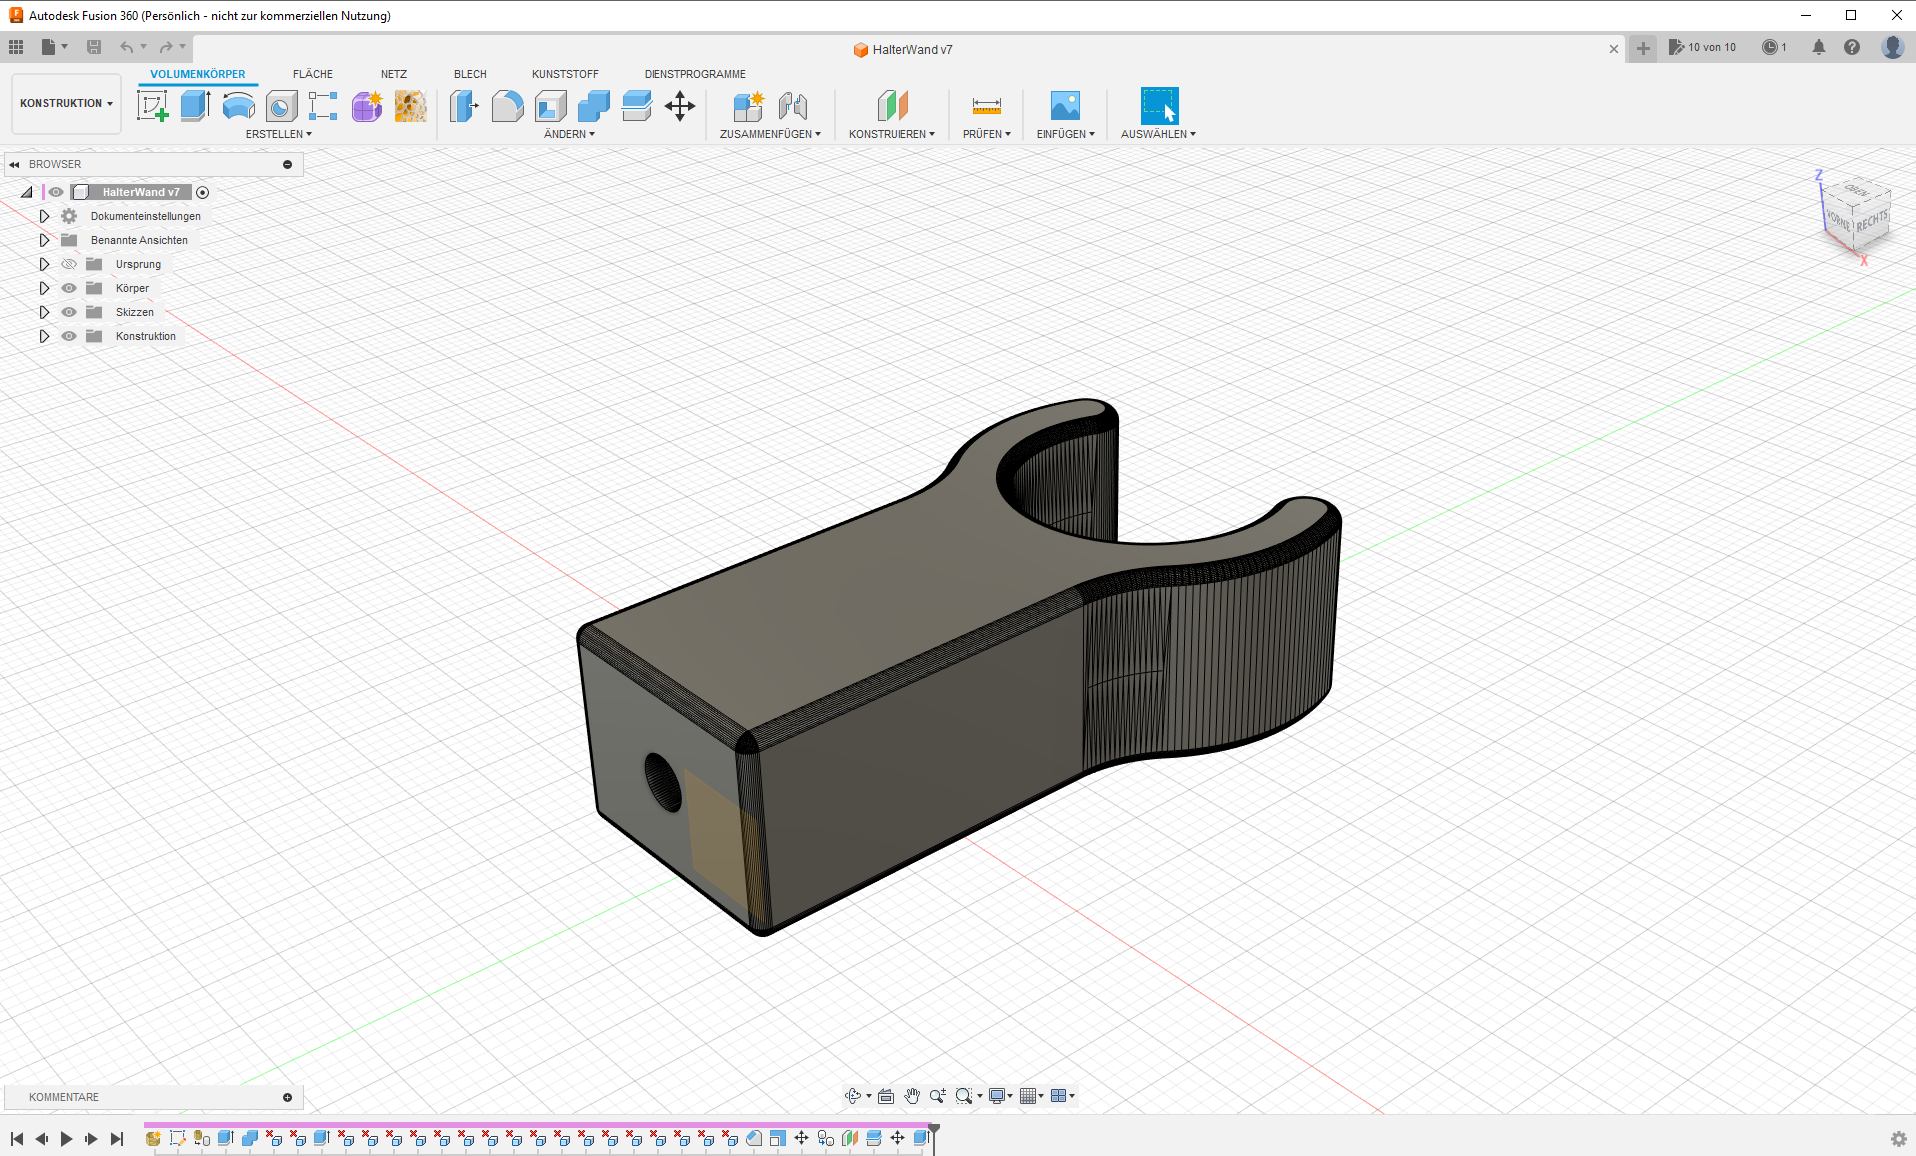The width and height of the screenshot is (1916, 1156).
Task: Click the offset plane icon under KONSTRUIEREN
Action: [892, 106]
